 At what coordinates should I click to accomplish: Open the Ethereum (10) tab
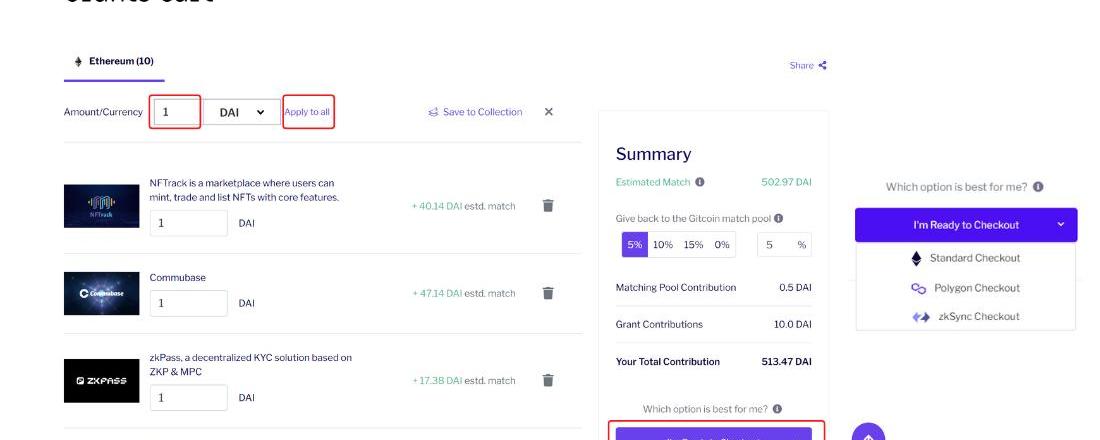pos(114,62)
